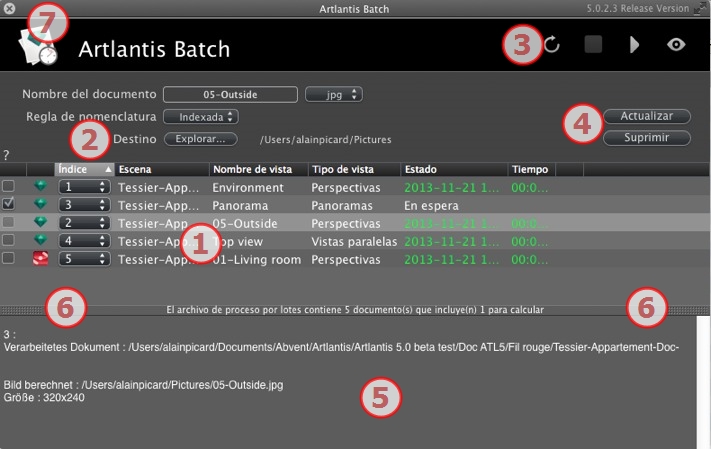Click the green gem icon in 05-Outside row
Image resolution: width=711 pixels, height=449 pixels.
coord(40,222)
